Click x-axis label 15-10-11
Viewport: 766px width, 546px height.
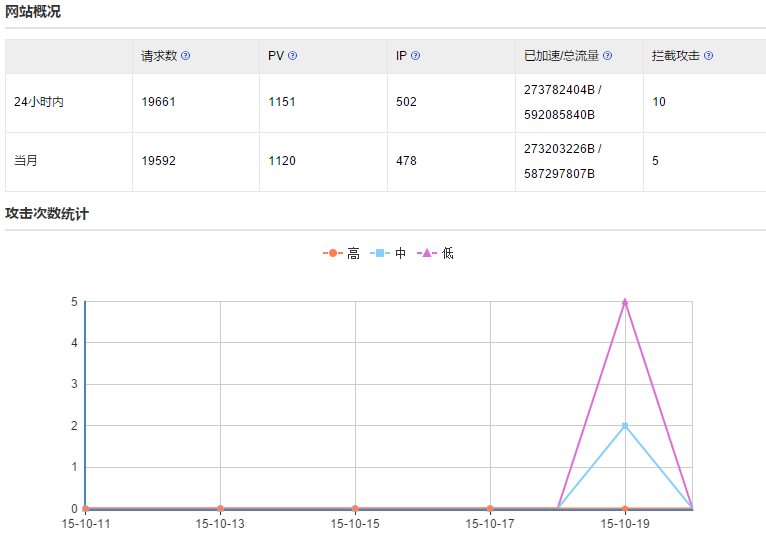[85, 524]
